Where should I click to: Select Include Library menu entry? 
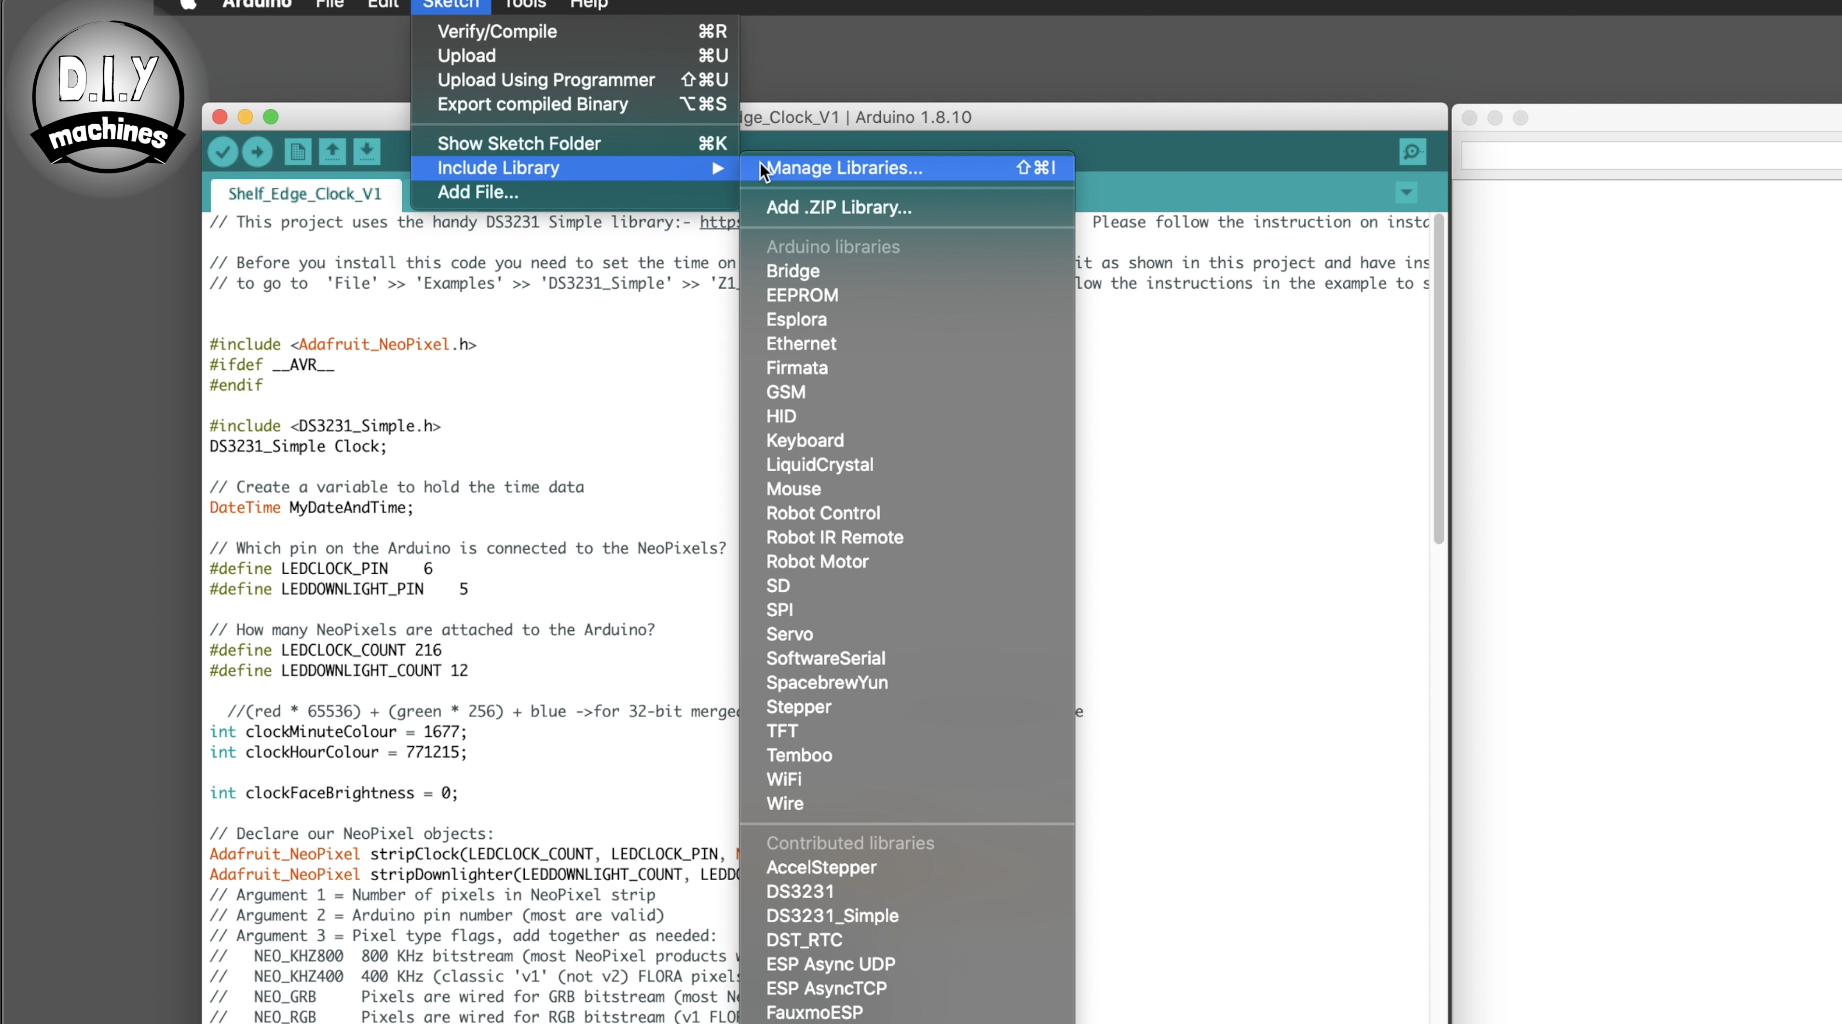coord(575,168)
